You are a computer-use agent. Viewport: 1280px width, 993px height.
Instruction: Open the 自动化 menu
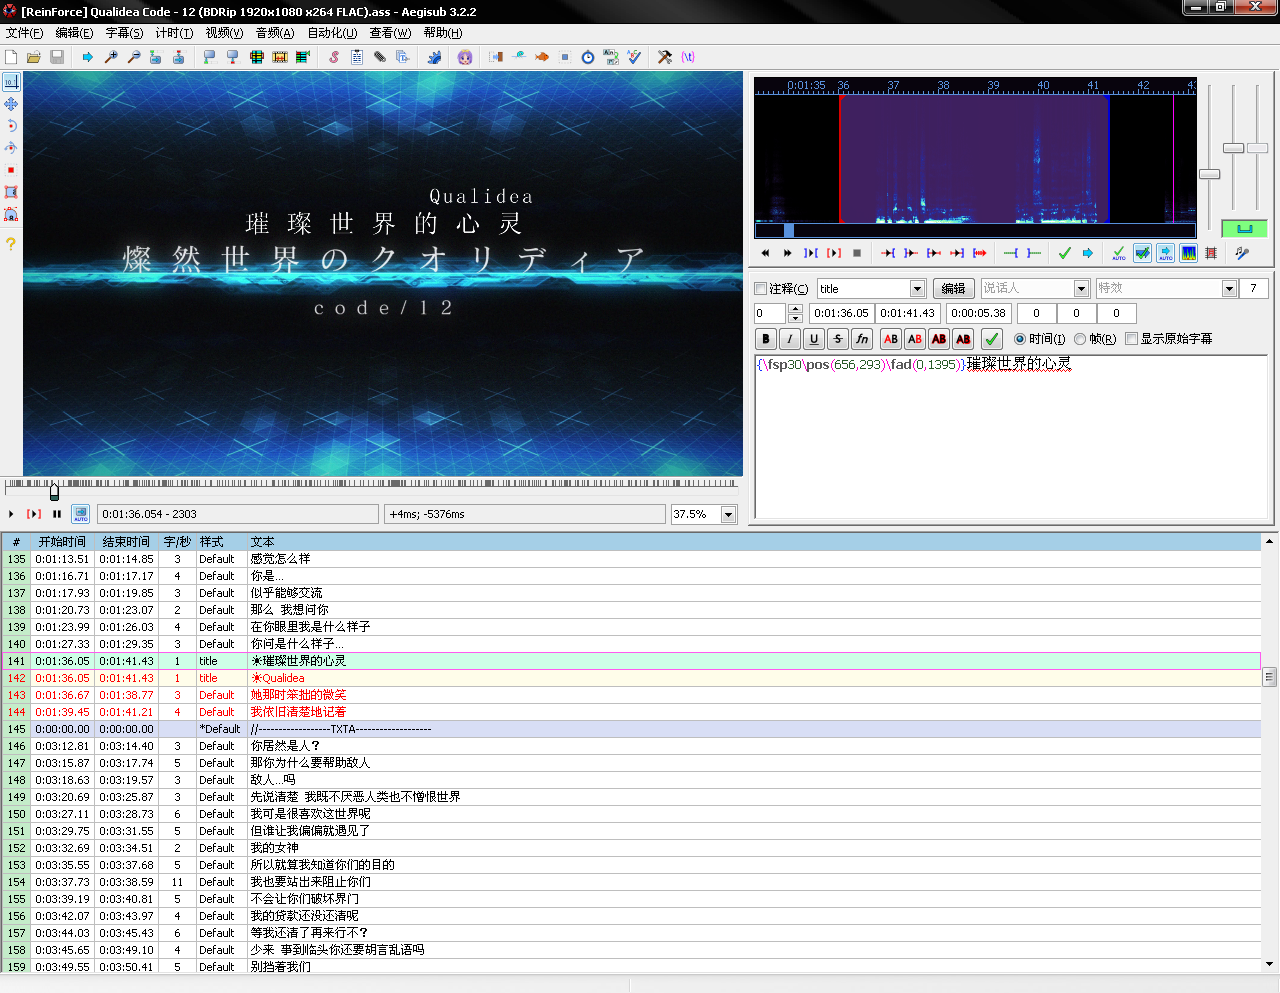tap(332, 33)
